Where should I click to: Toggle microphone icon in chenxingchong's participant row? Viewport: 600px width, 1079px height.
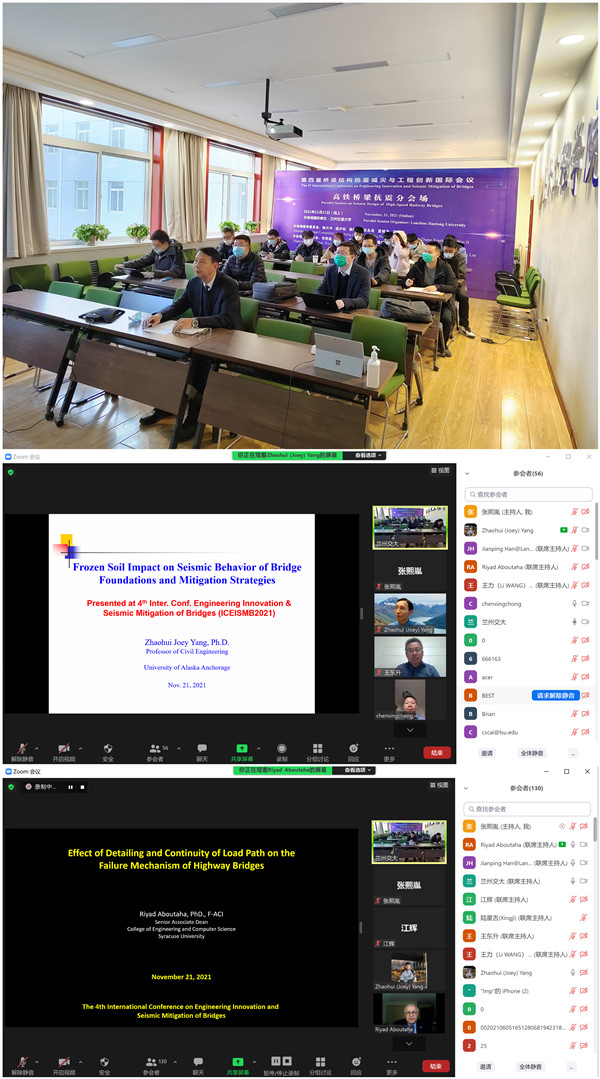click(574, 603)
